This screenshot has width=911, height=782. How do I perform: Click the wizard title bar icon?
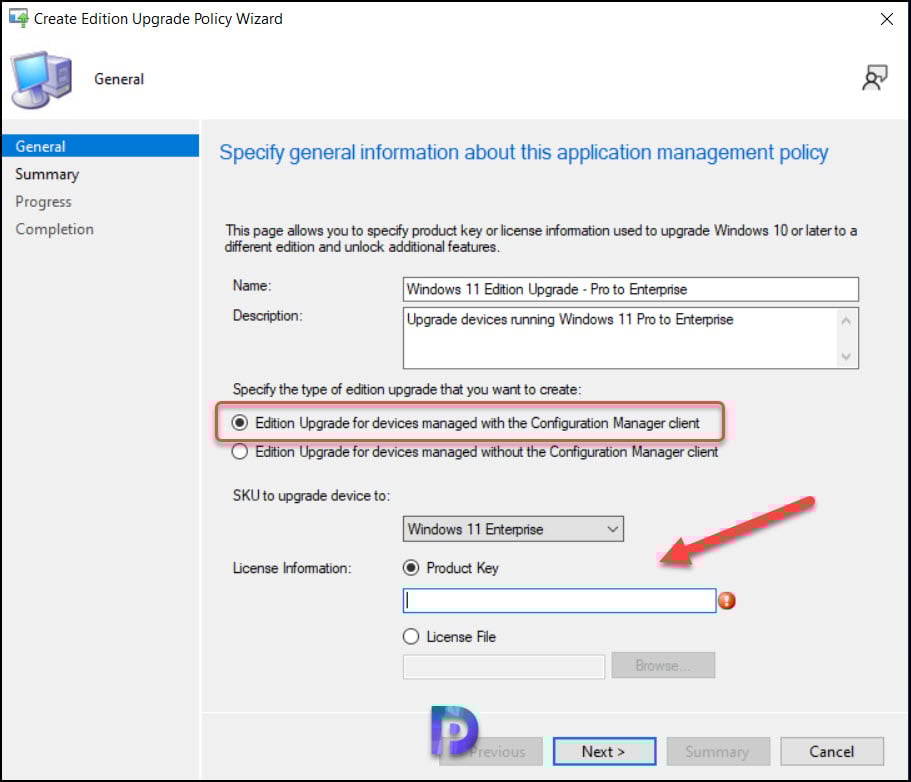pyautogui.click(x=18, y=18)
